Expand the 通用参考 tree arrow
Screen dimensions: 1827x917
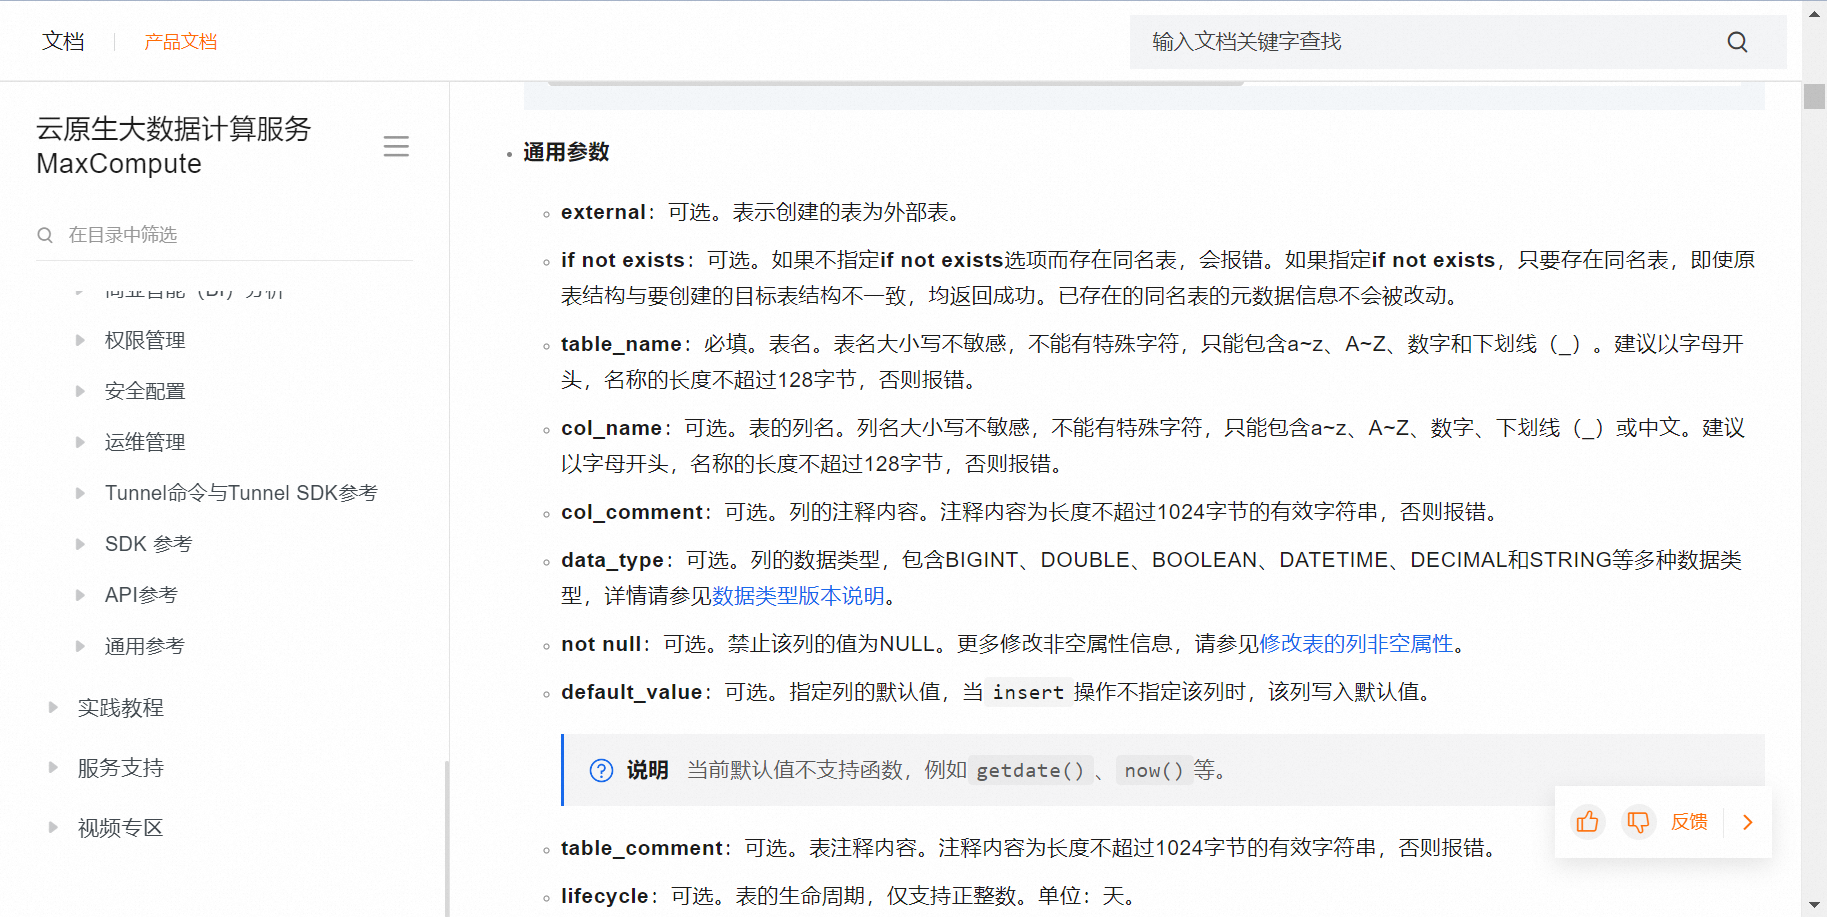[80, 646]
